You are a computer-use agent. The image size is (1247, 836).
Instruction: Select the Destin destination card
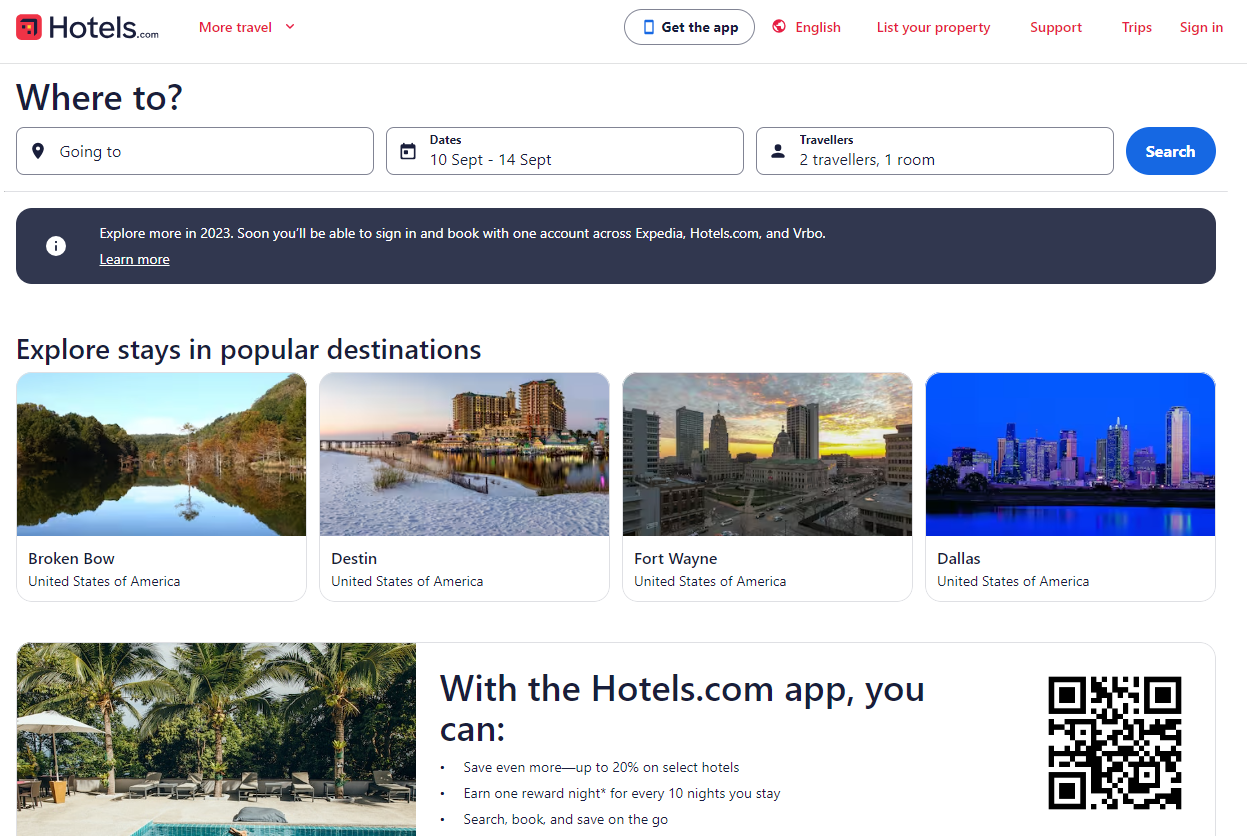pyautogui.click(x=464, y=487)
